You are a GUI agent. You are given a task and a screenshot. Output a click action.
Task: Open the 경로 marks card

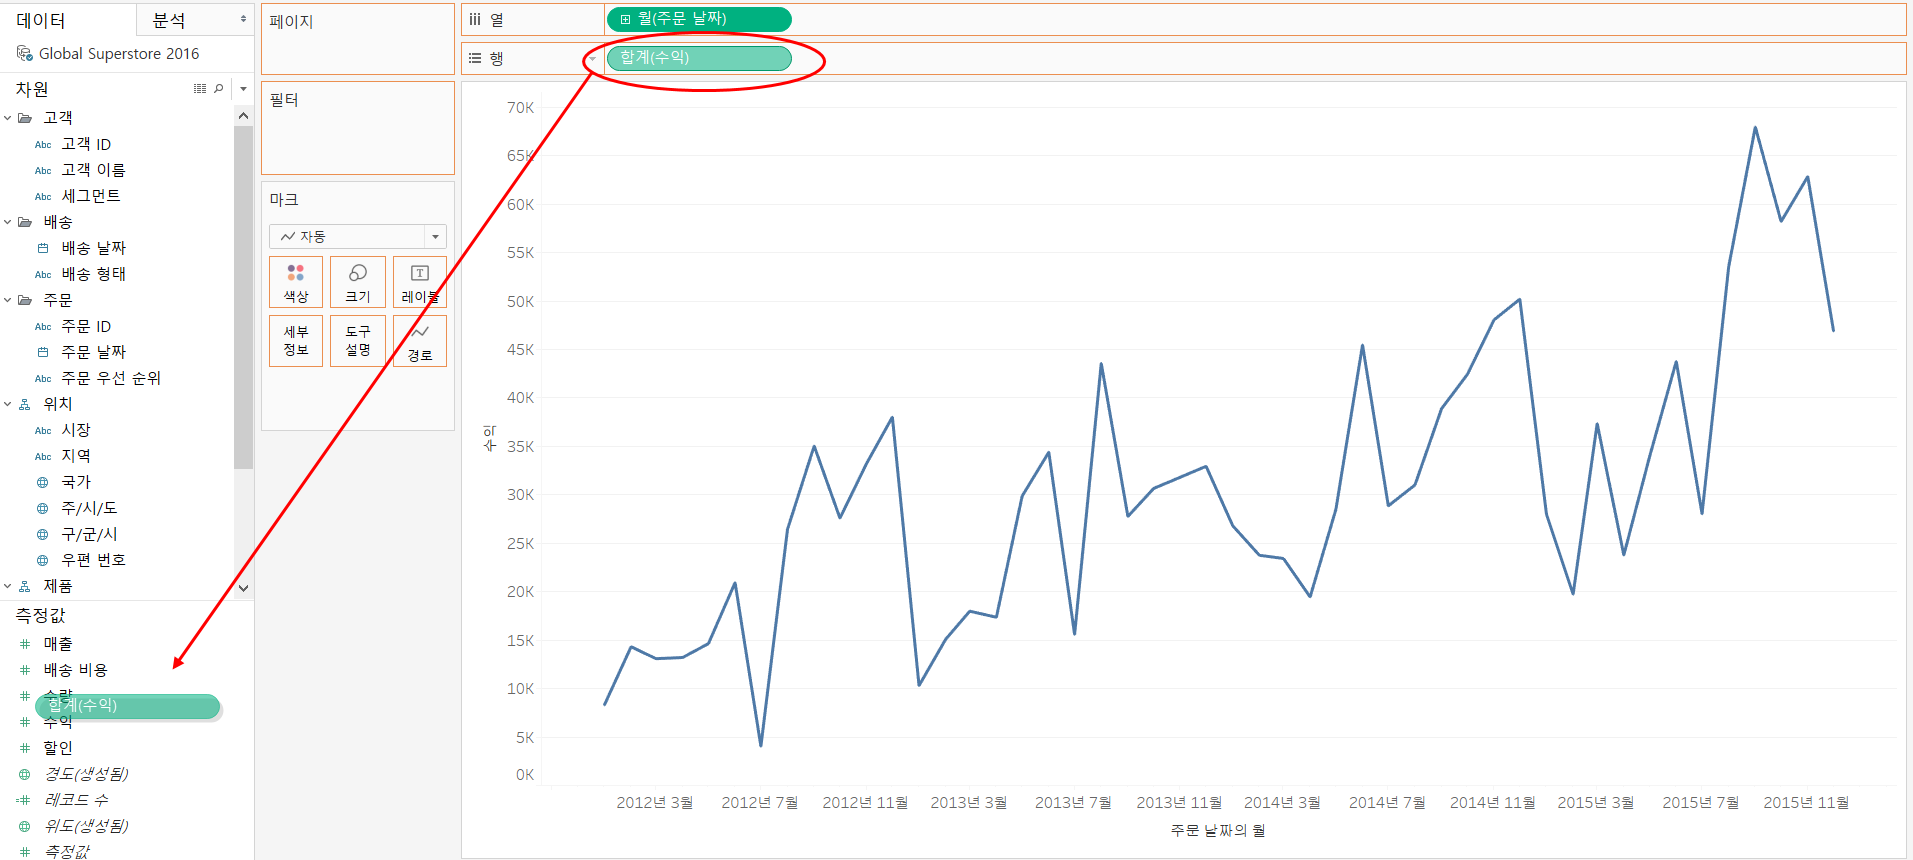tap(419, 341)
